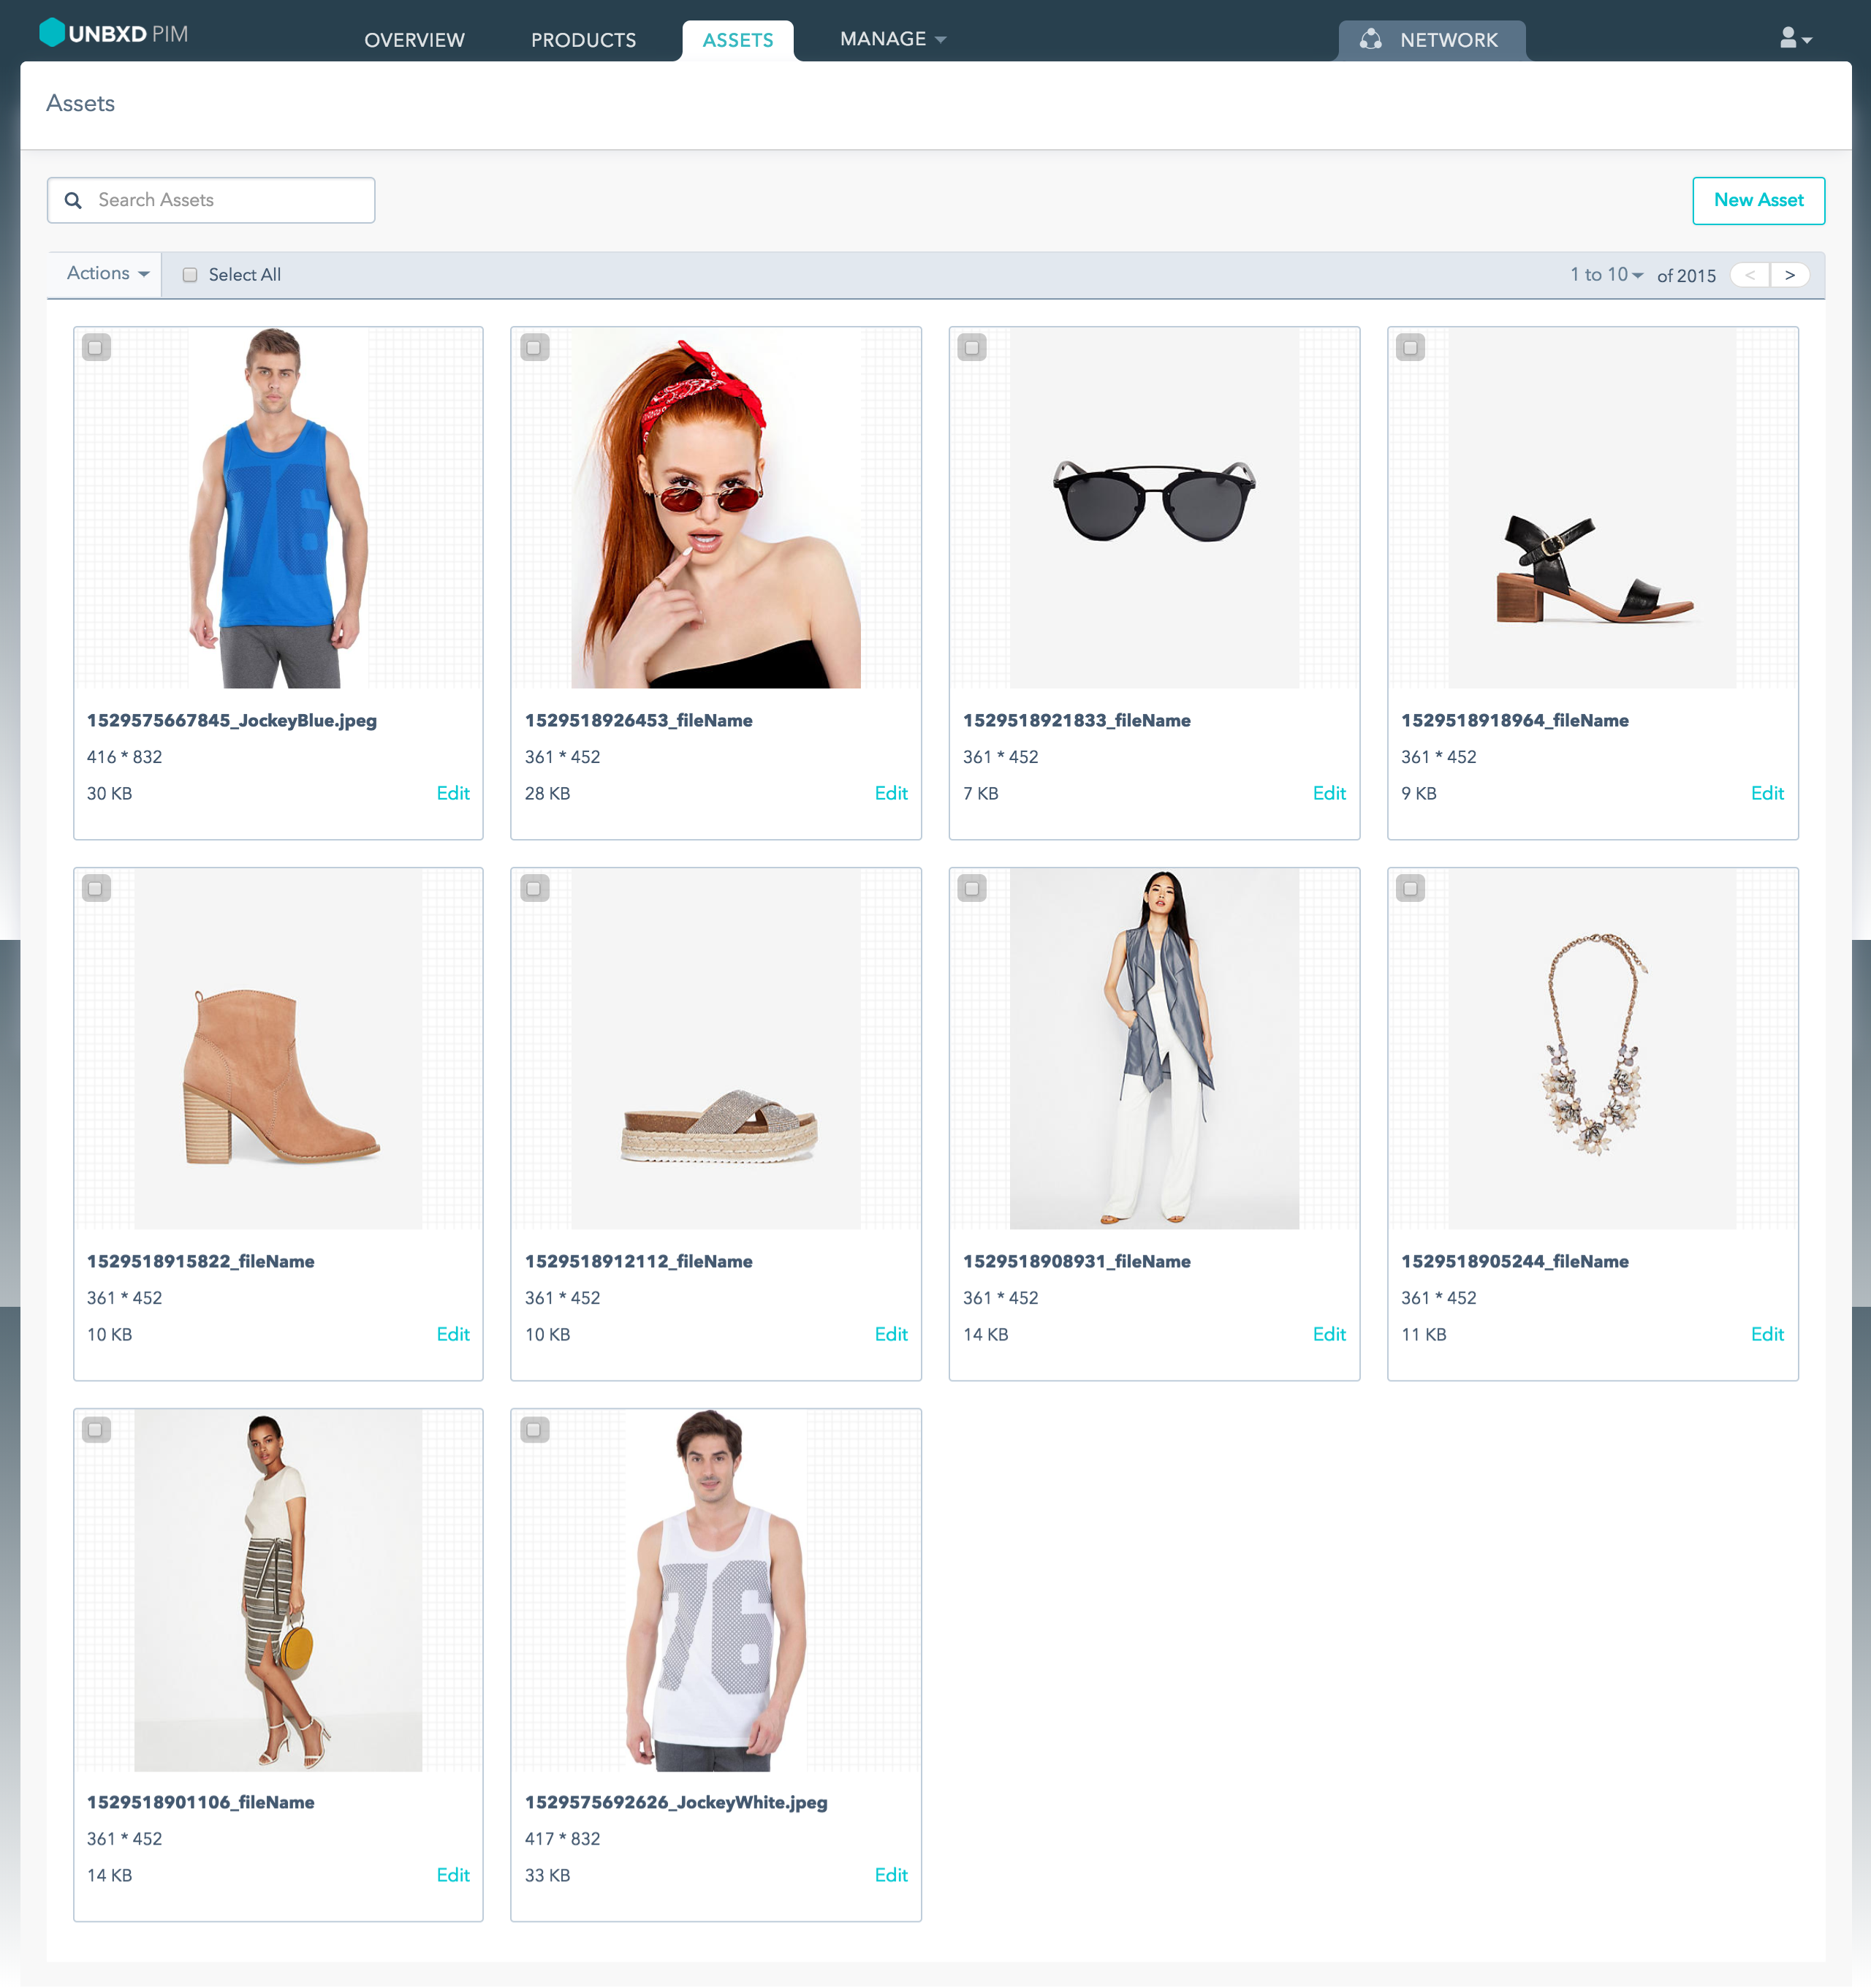The image size is (1871, 1988).
Task: Open the red-haired woman thumbnail
Action: pyautogui.click(x=716, y=508)
